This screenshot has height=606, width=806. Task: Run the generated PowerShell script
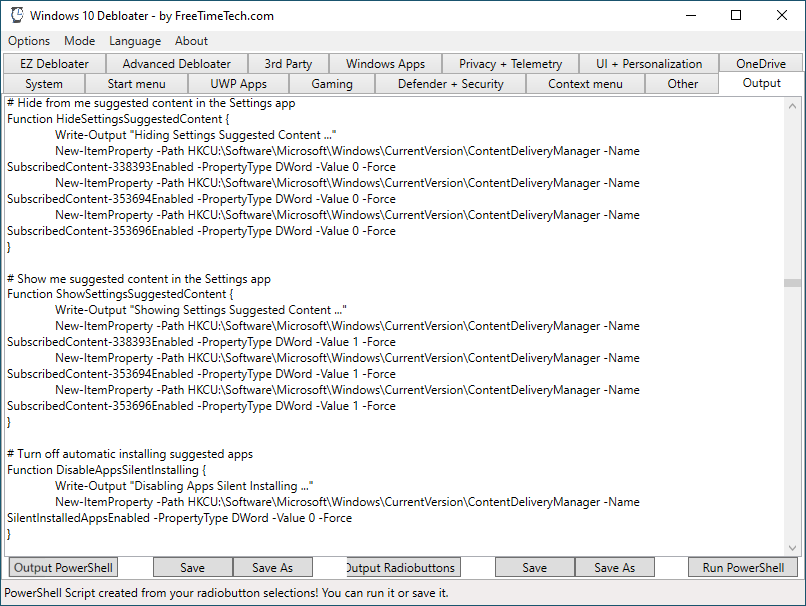click(x=743, y=567)
